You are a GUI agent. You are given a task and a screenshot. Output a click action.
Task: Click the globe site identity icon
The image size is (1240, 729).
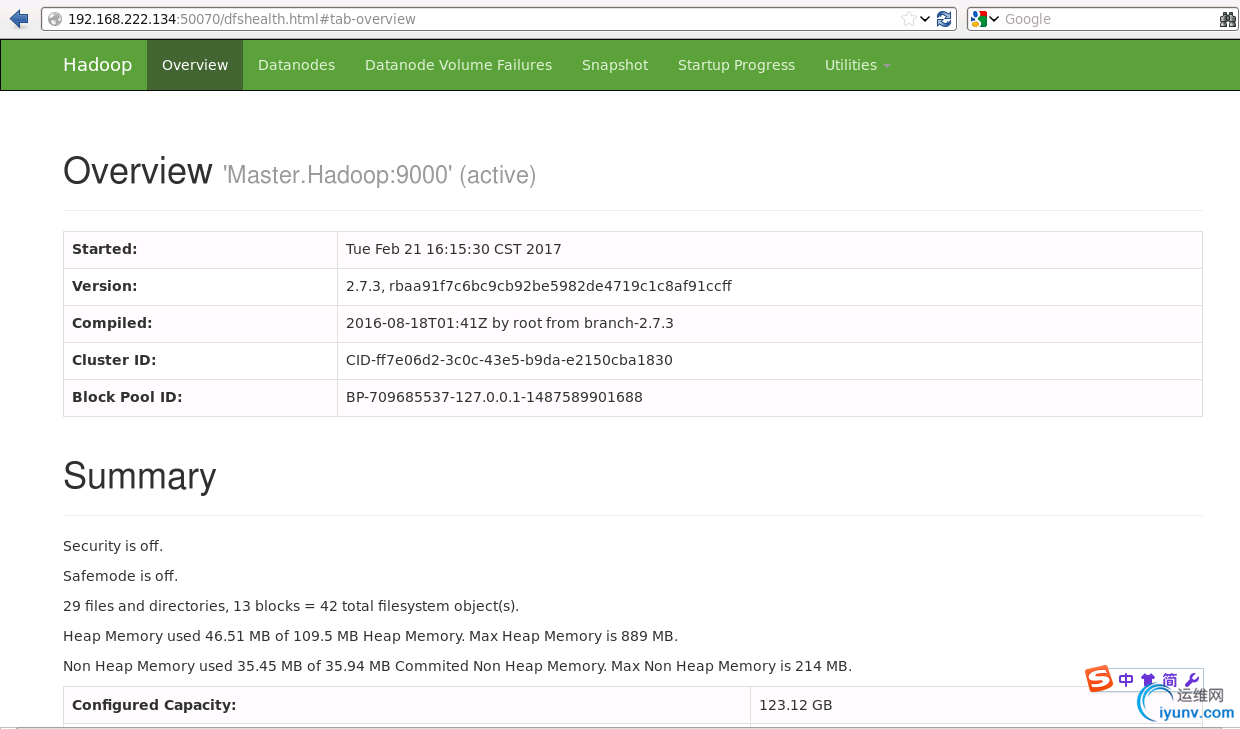point(55,19)
